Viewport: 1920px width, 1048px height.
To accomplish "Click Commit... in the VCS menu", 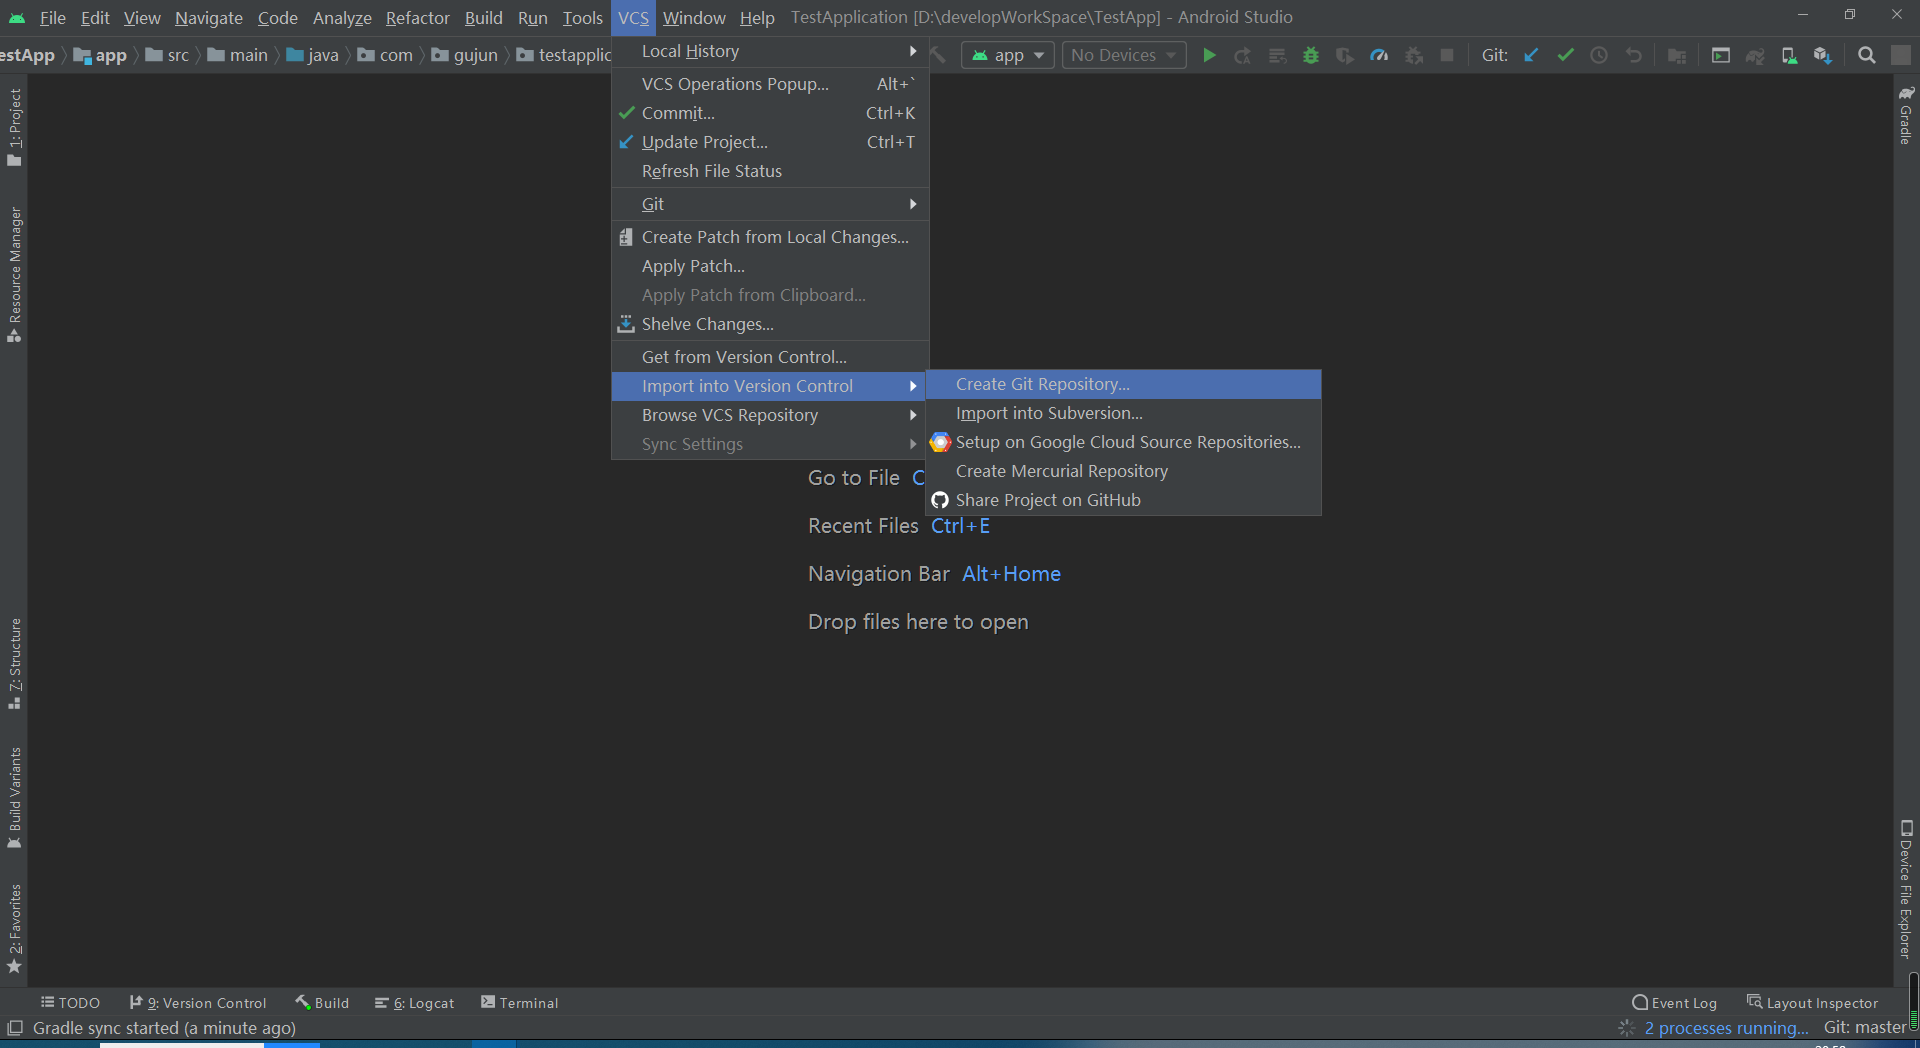I will (x=770, y=113).
